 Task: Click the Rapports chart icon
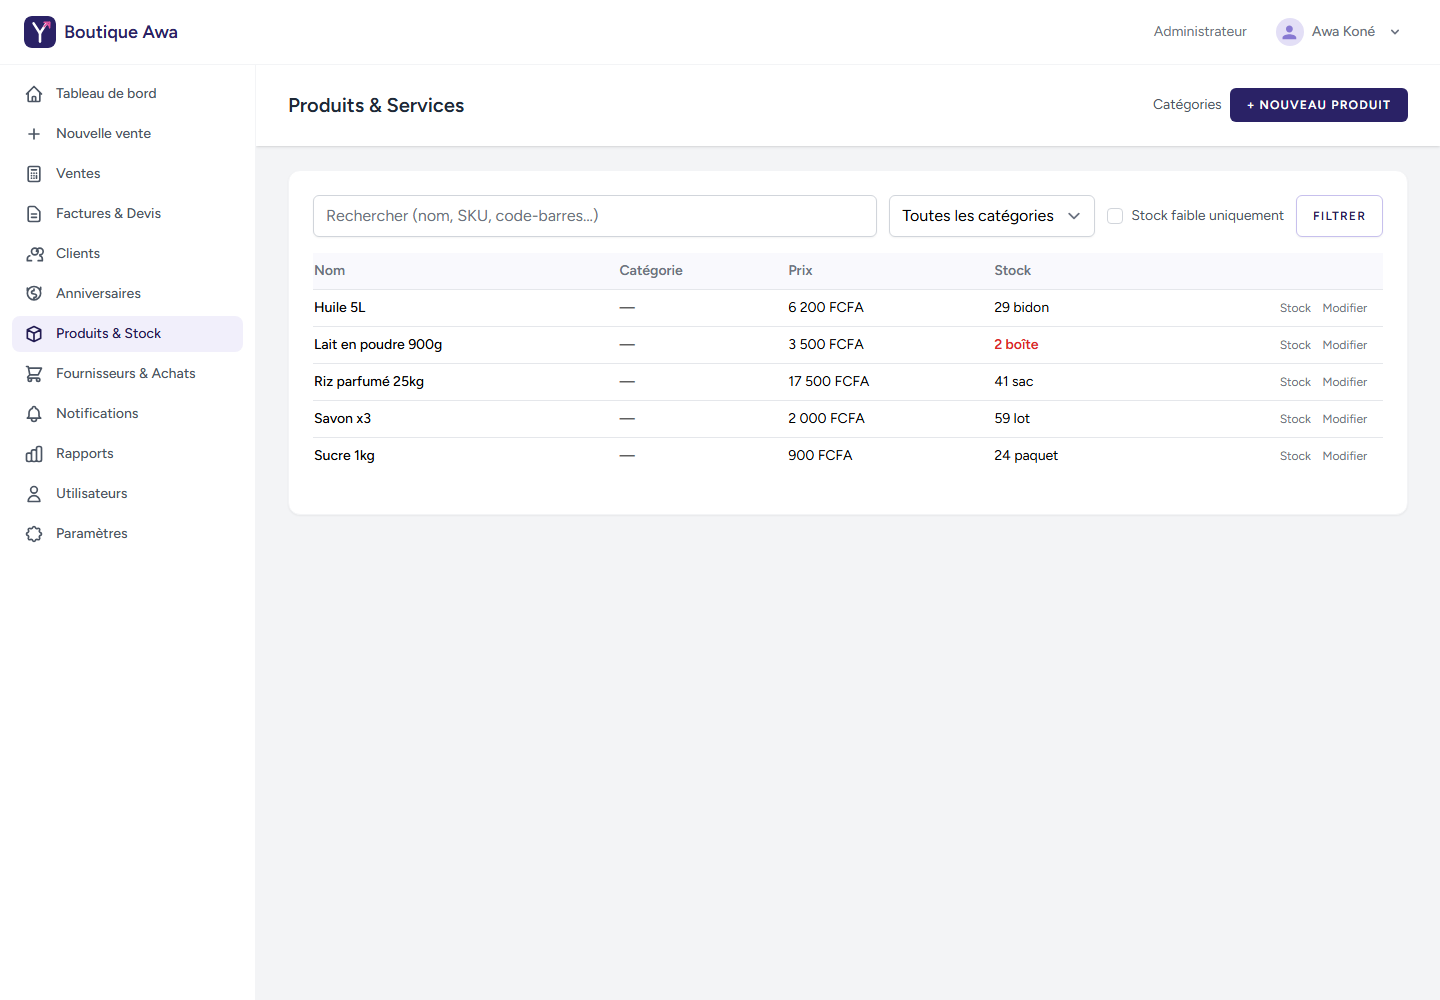[x=34, y=454]
